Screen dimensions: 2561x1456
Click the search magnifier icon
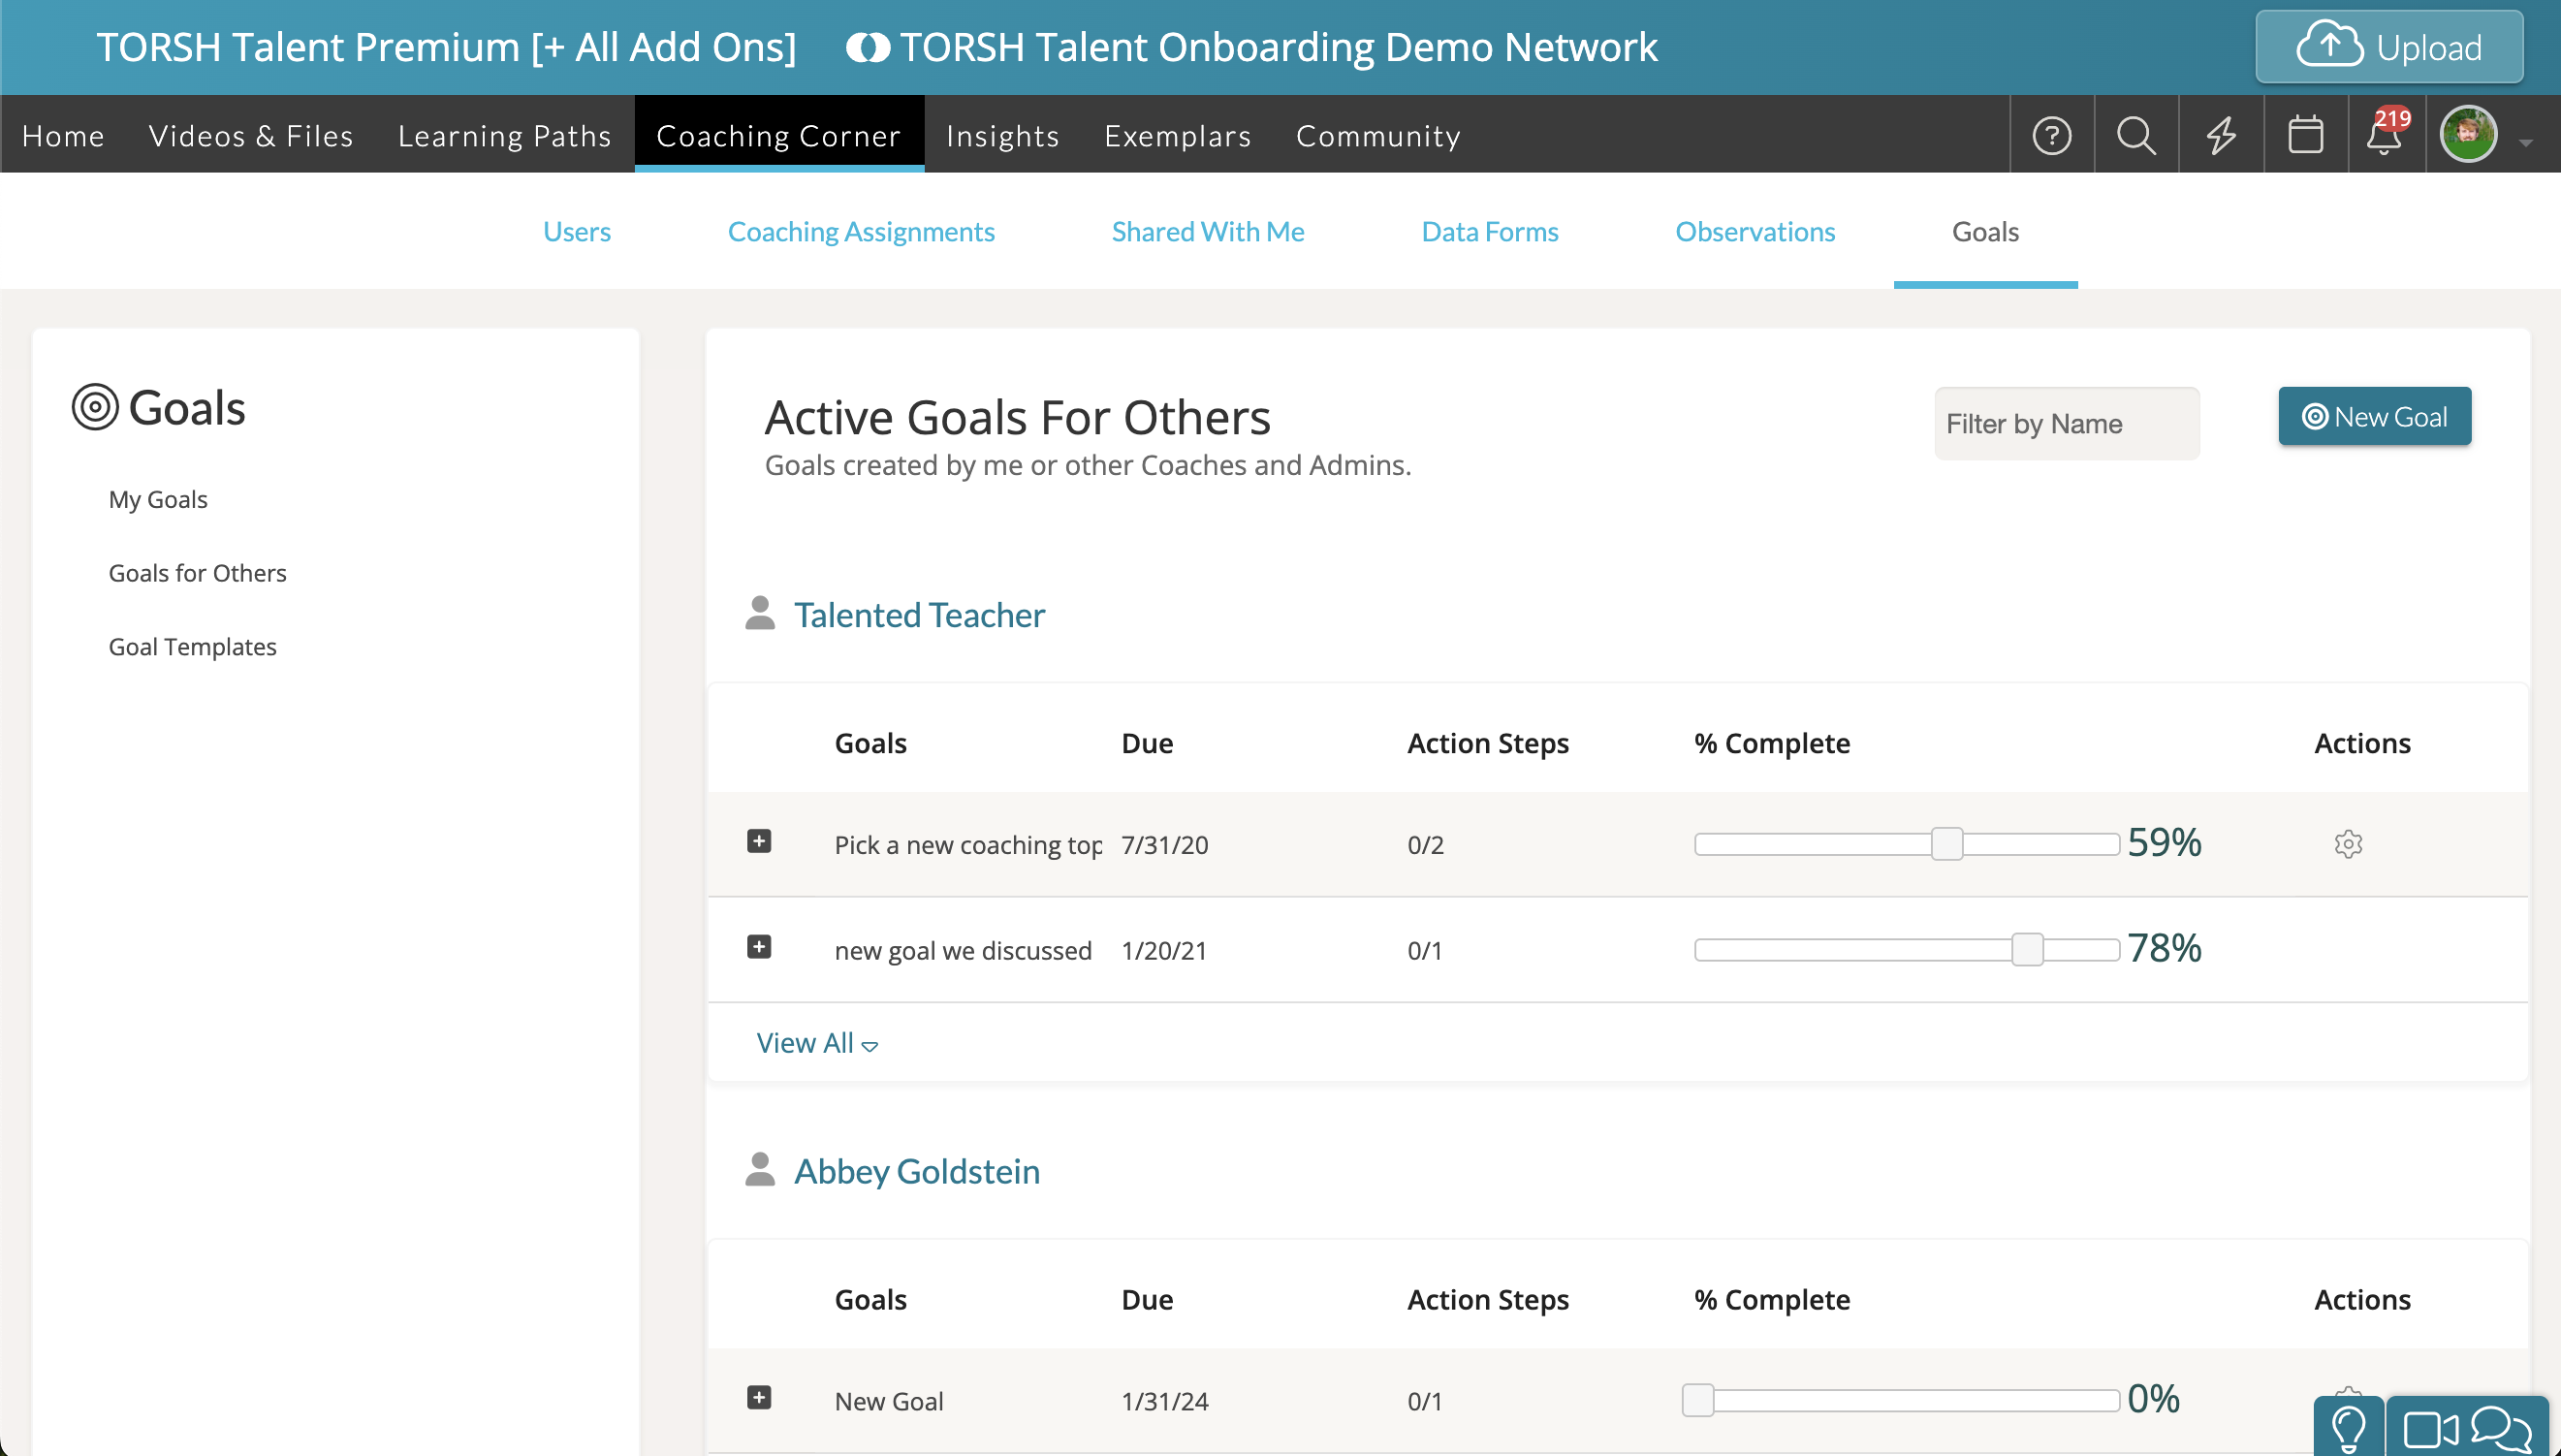click(2136, 135)
